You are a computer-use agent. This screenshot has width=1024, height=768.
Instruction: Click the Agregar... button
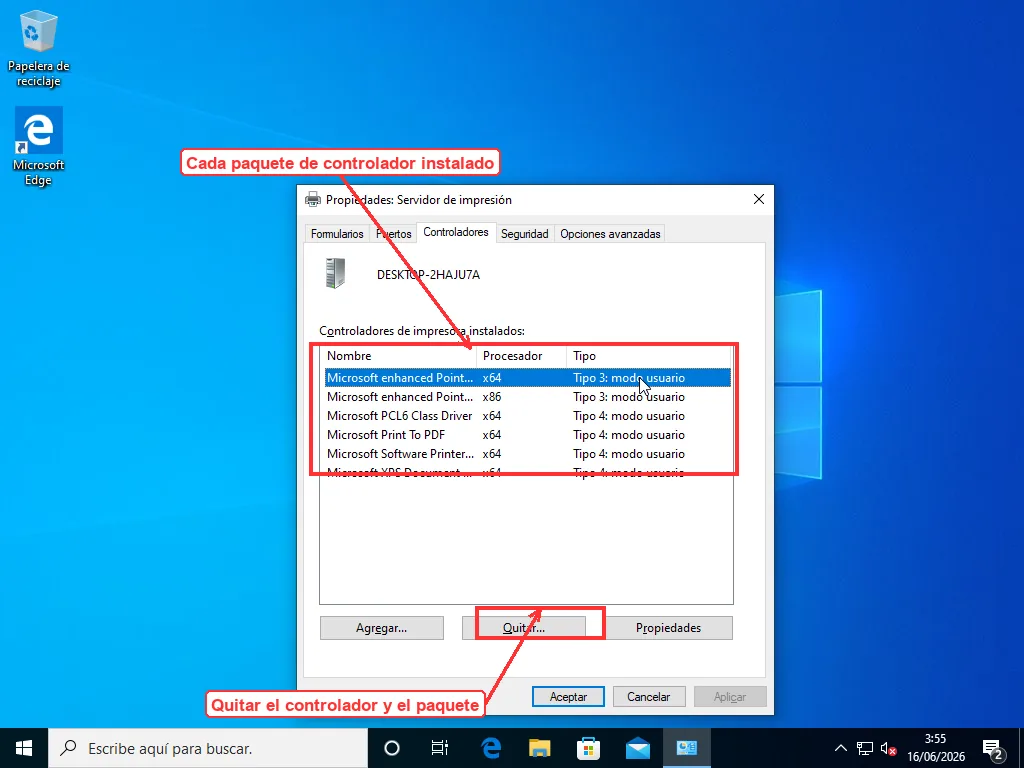coord(381,628)
